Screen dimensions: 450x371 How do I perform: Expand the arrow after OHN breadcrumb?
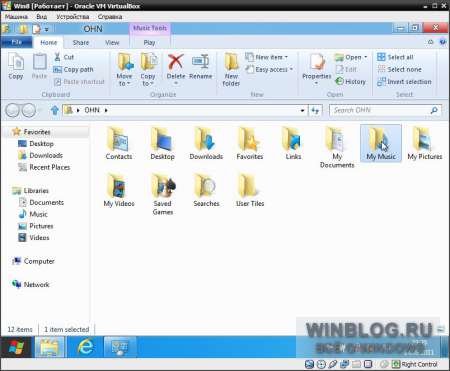click(106, 110)
